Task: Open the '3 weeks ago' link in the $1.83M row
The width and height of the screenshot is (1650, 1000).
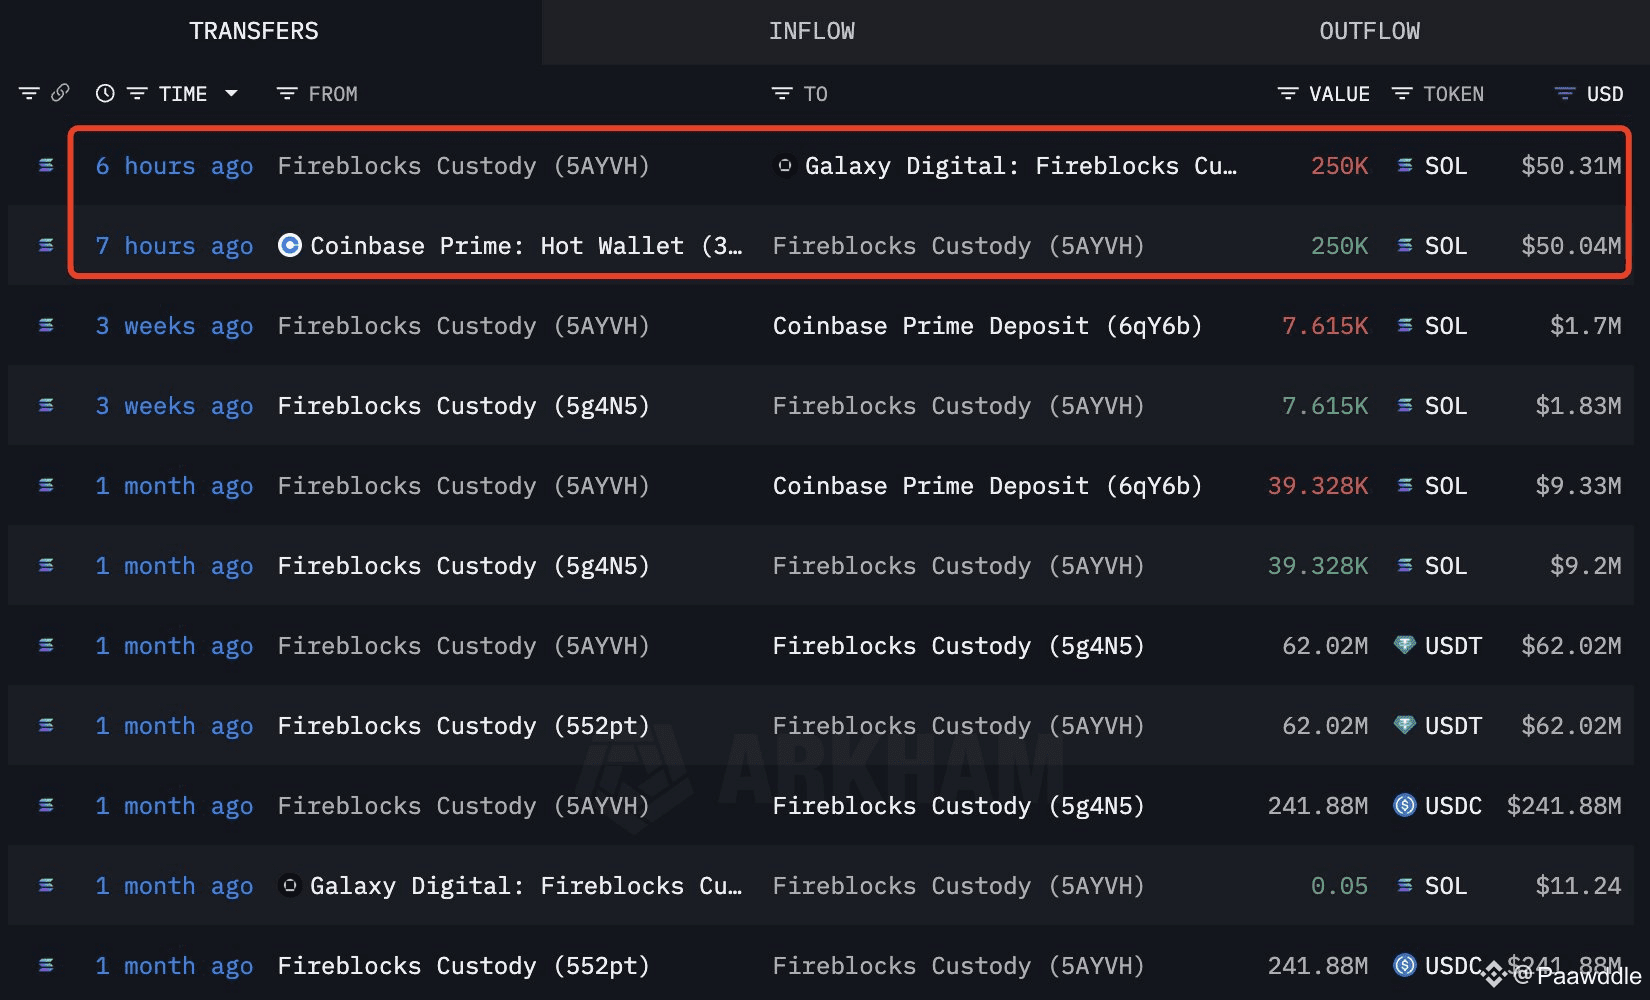Action: point(174,406)
